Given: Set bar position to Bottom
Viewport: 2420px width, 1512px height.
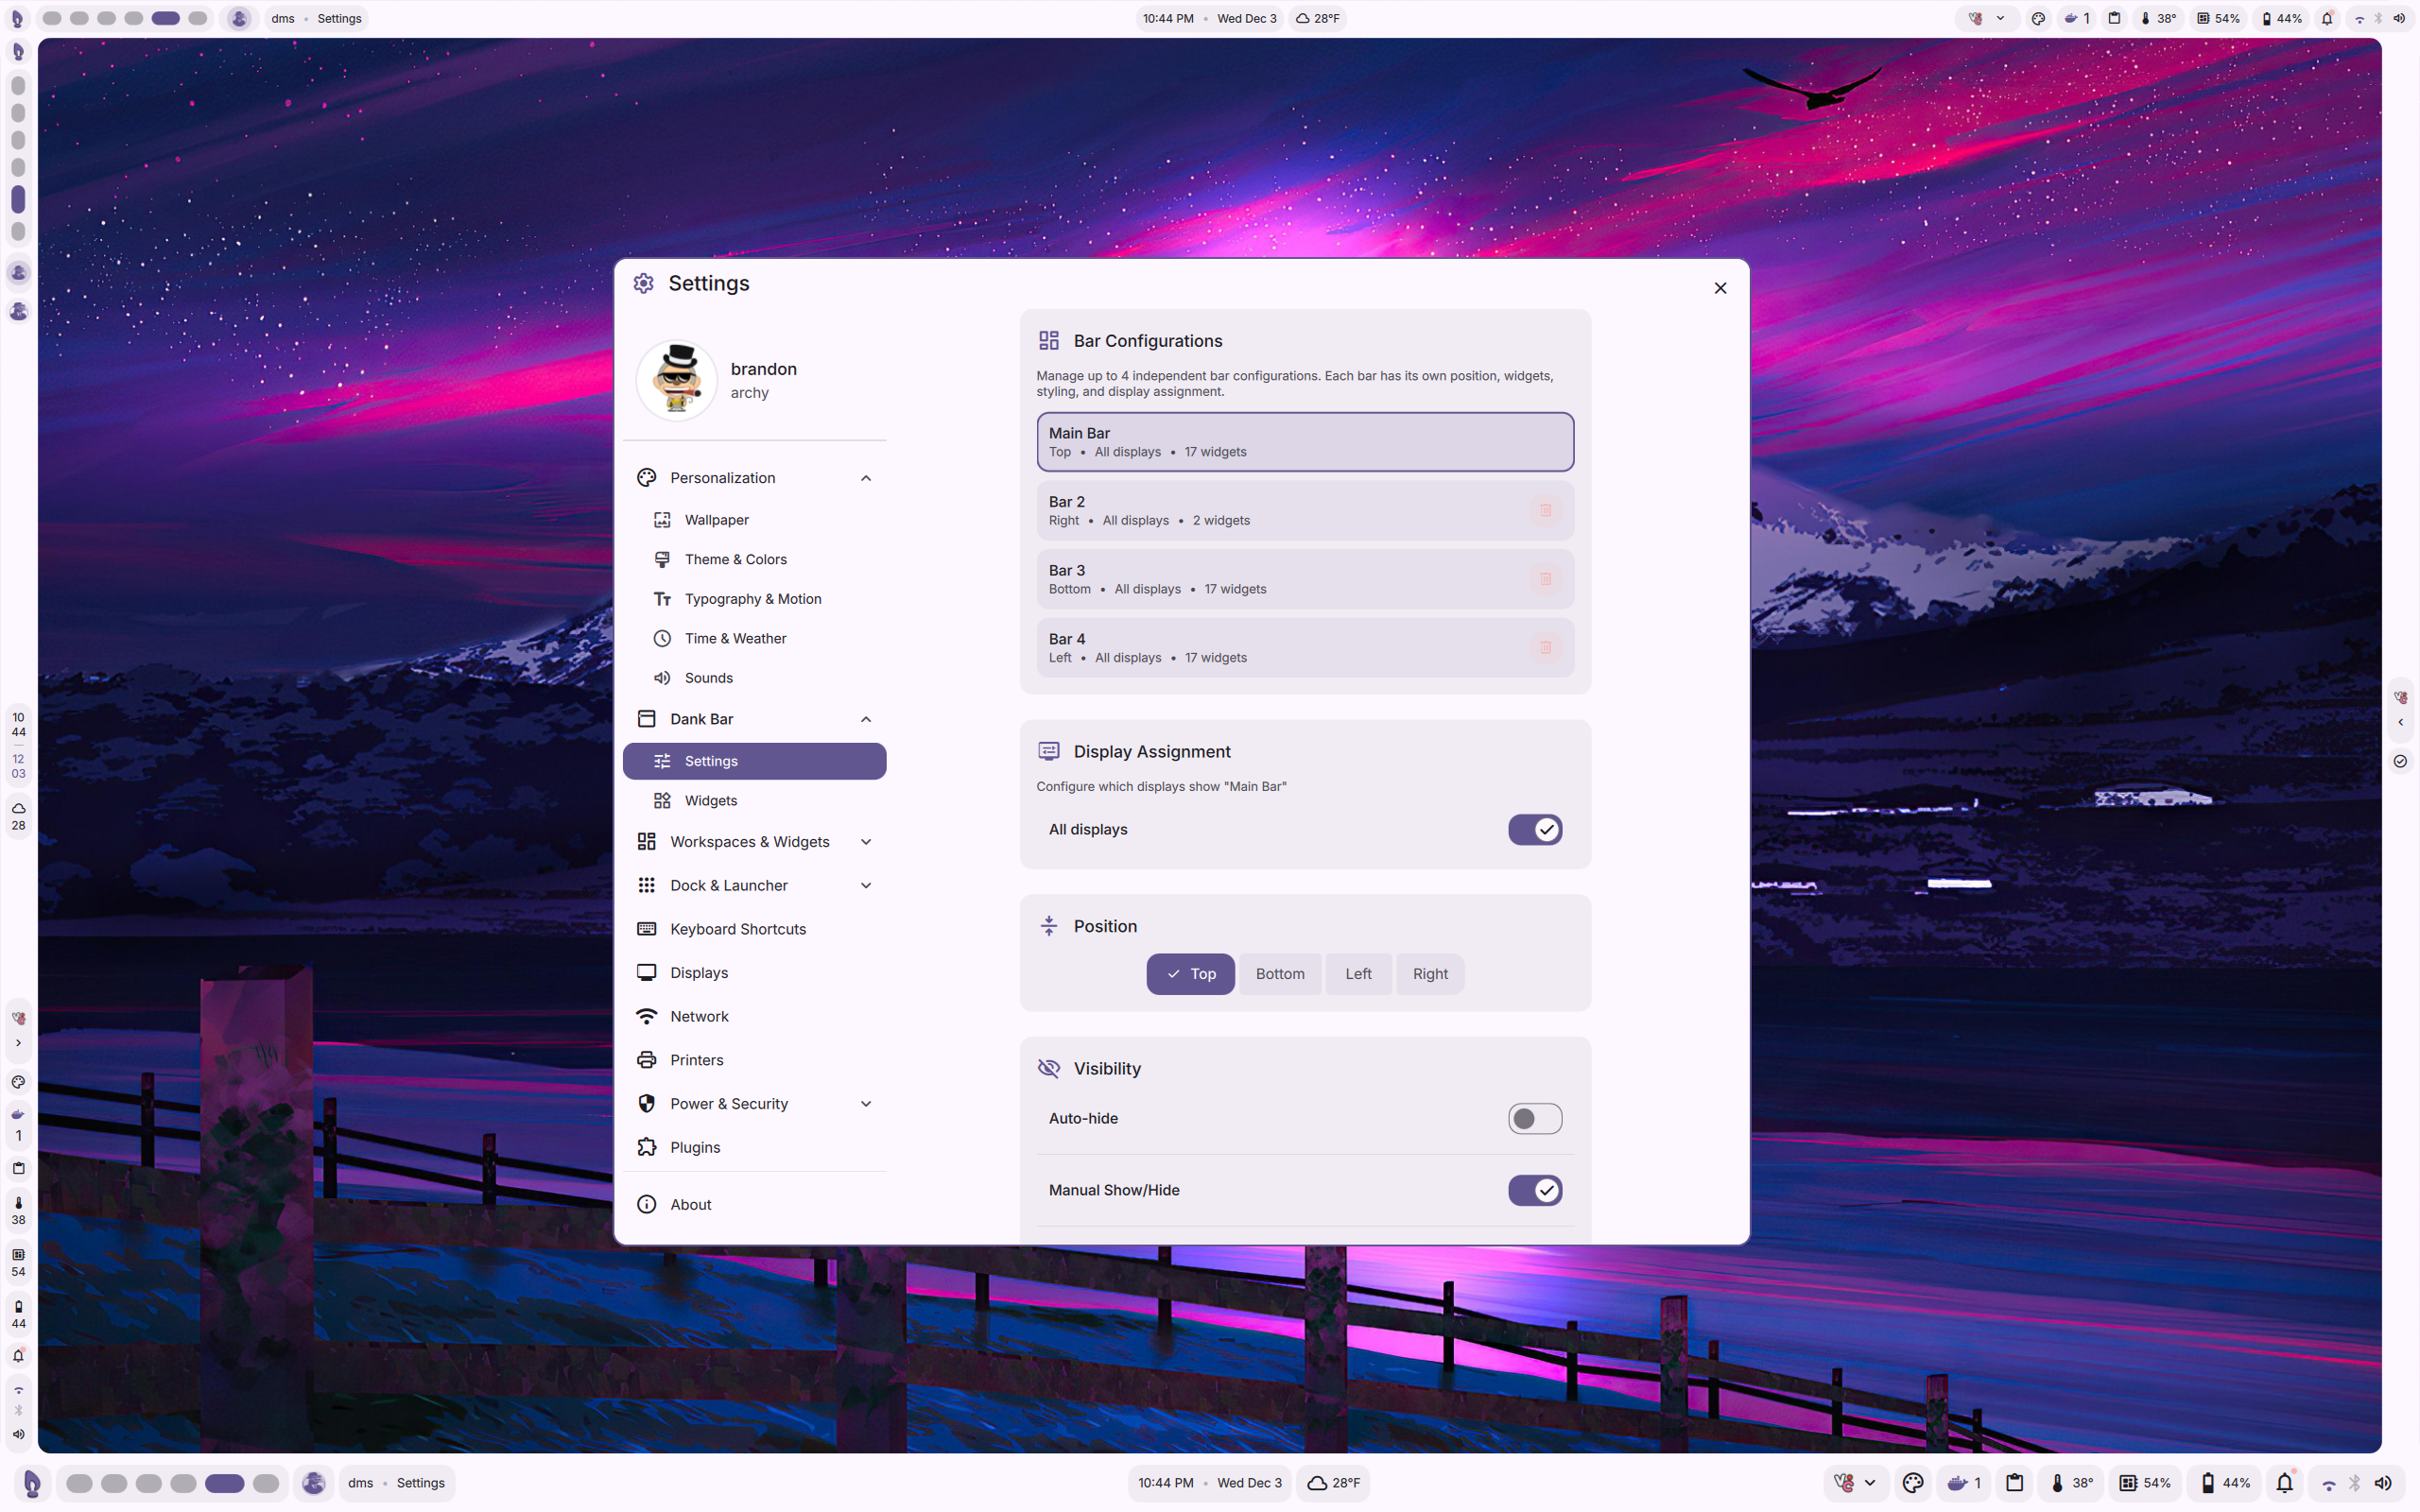Looking at the screenshot, I should (x=1279, y=974).
